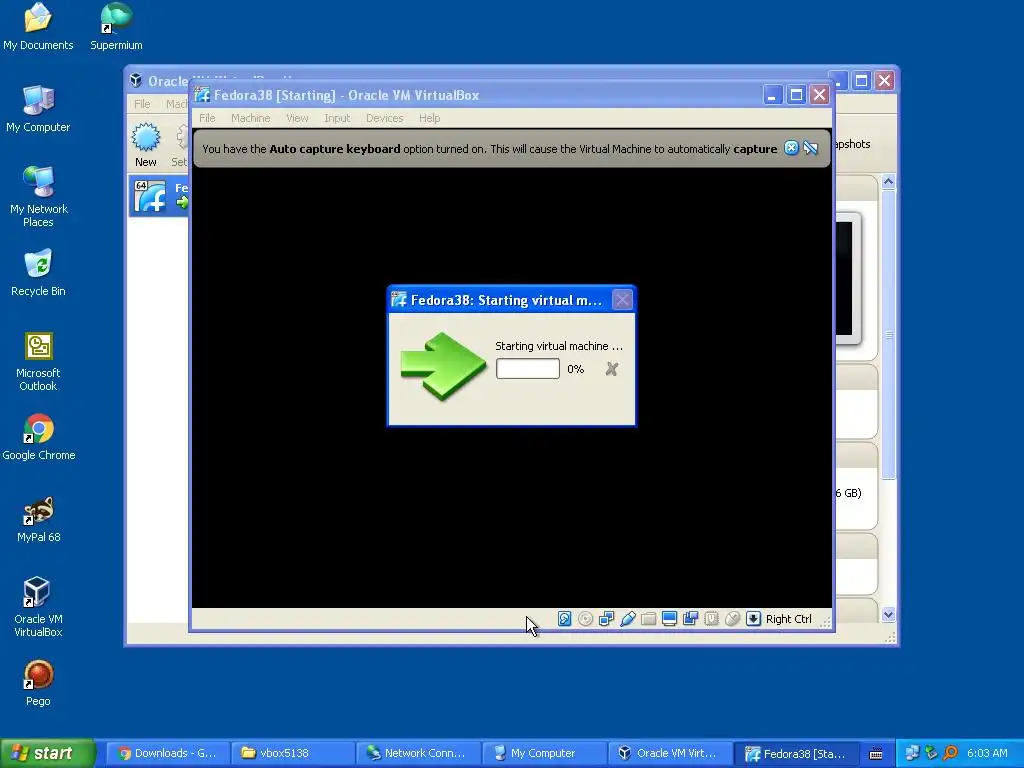Screen dimensions: 1024x768
Task: Click the shared folders indicator in the status bar
Action: pos(648,618)
